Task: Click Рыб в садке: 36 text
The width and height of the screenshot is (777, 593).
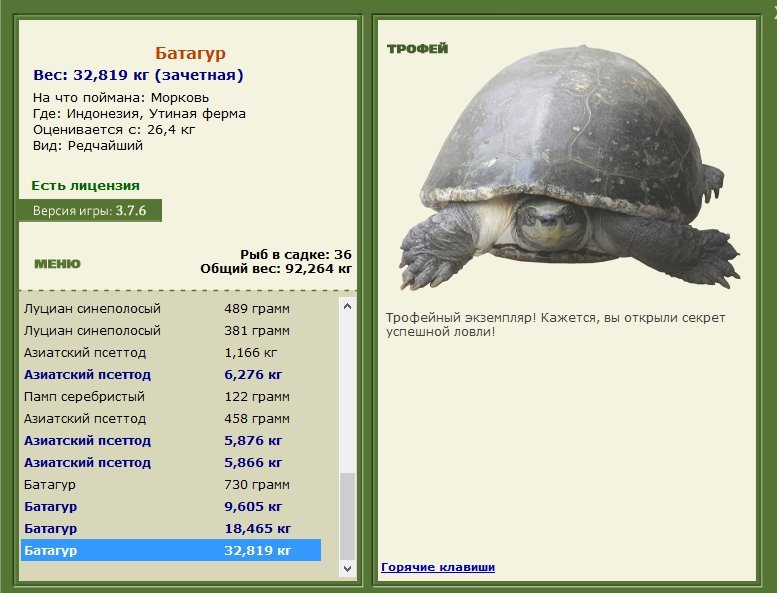Action: click(296, 254)
